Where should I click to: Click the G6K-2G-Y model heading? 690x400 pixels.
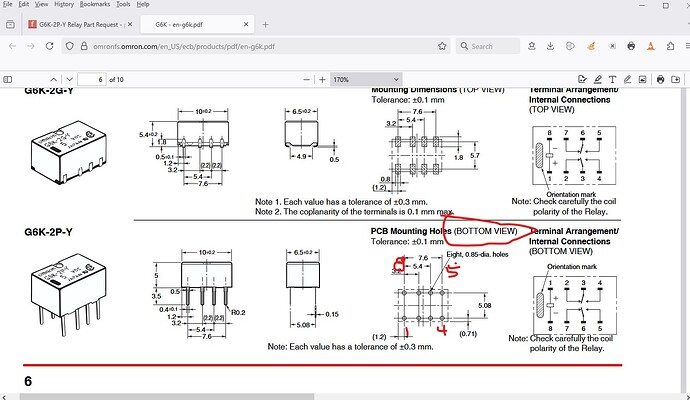point(48,91)
